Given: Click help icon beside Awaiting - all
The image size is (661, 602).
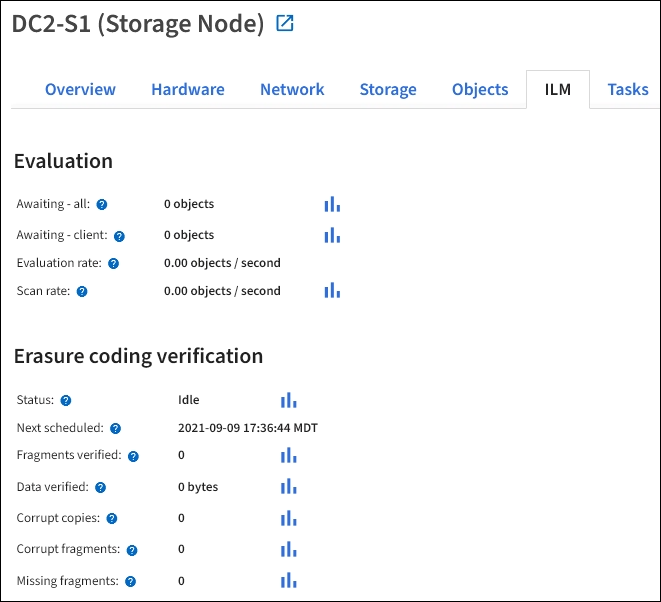Looking at the screenshot, I should point(102,204).
